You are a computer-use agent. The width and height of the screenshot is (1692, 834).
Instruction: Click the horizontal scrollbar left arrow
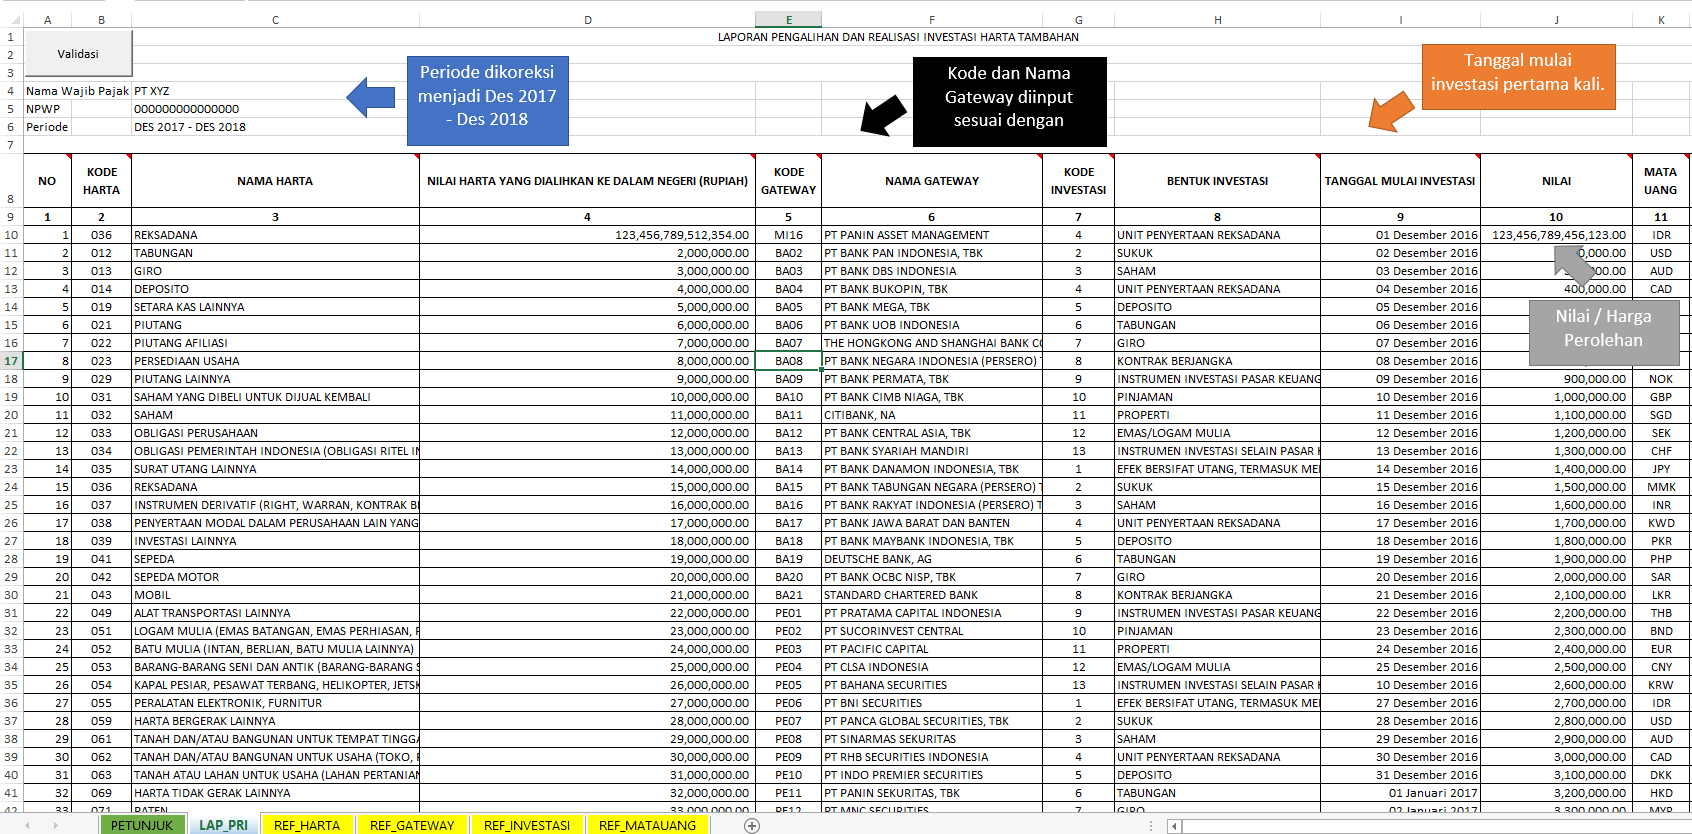(x=1175, y=826)
